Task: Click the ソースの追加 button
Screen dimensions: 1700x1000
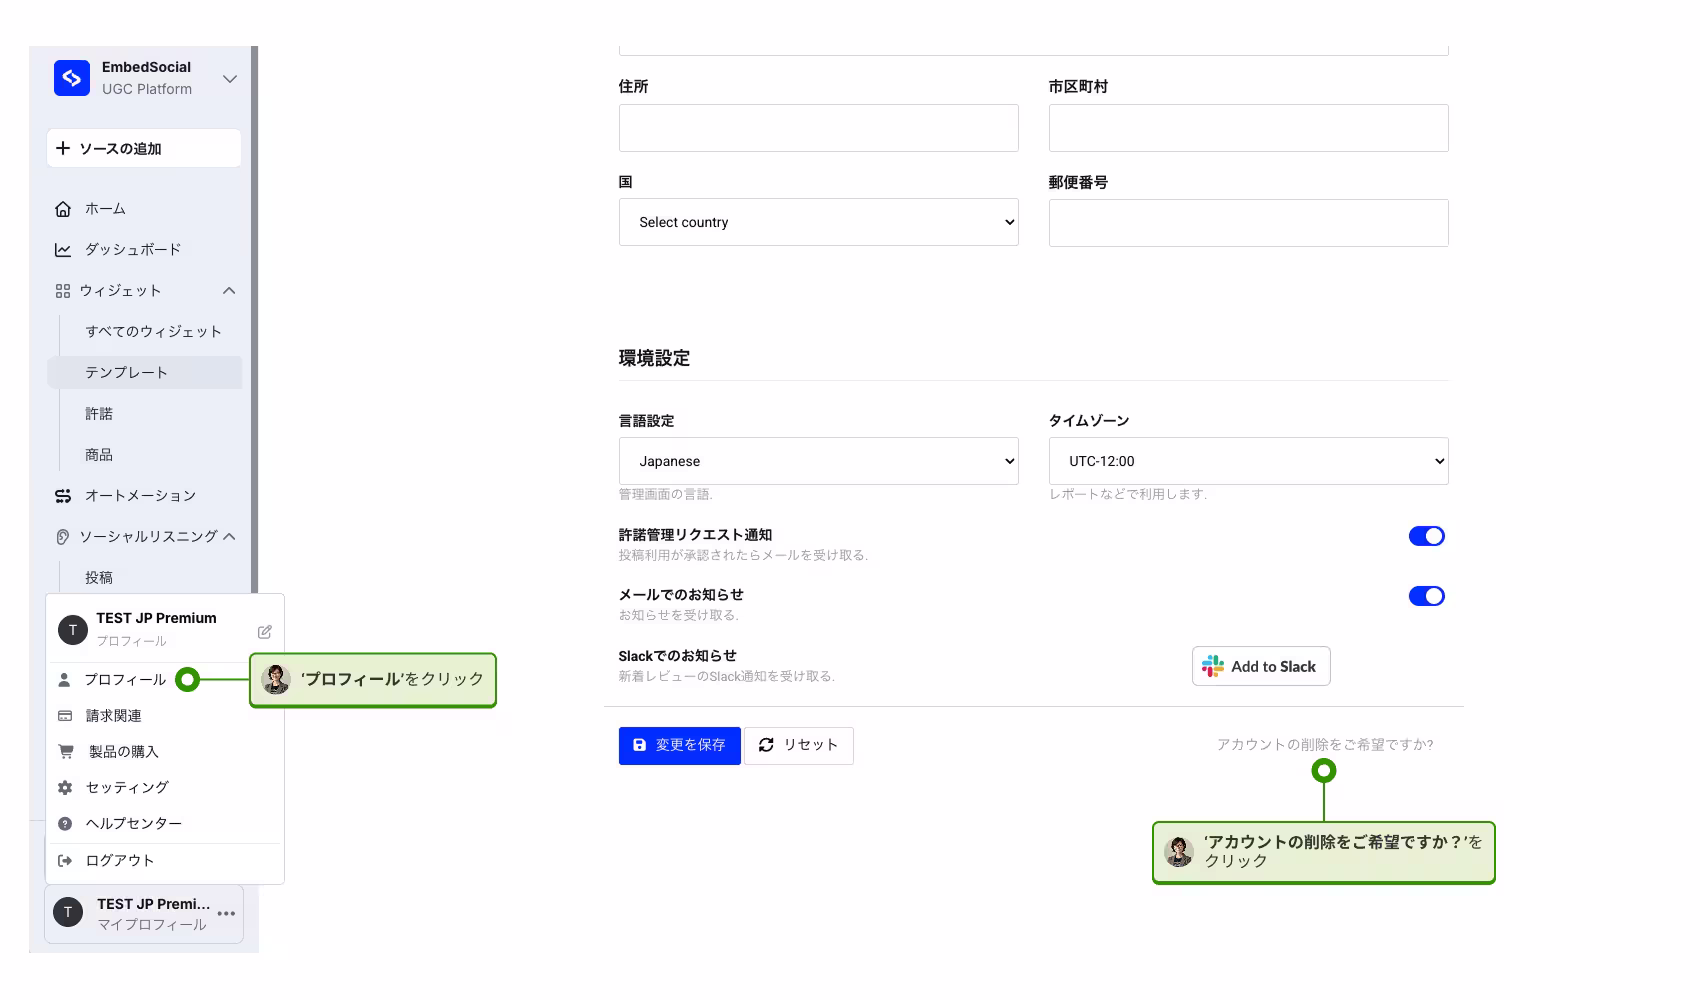Action: click(x=144, y=148)
